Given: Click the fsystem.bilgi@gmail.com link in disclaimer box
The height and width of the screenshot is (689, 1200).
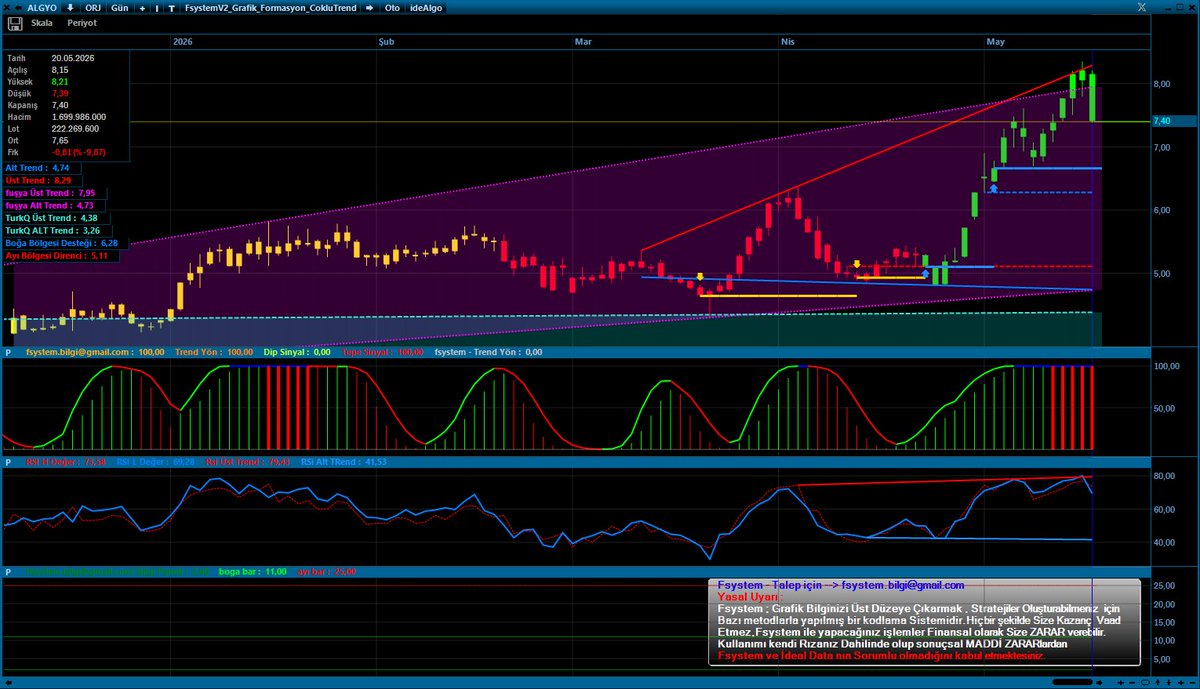Looking at the screenshot, I should (x=902, y=585).
